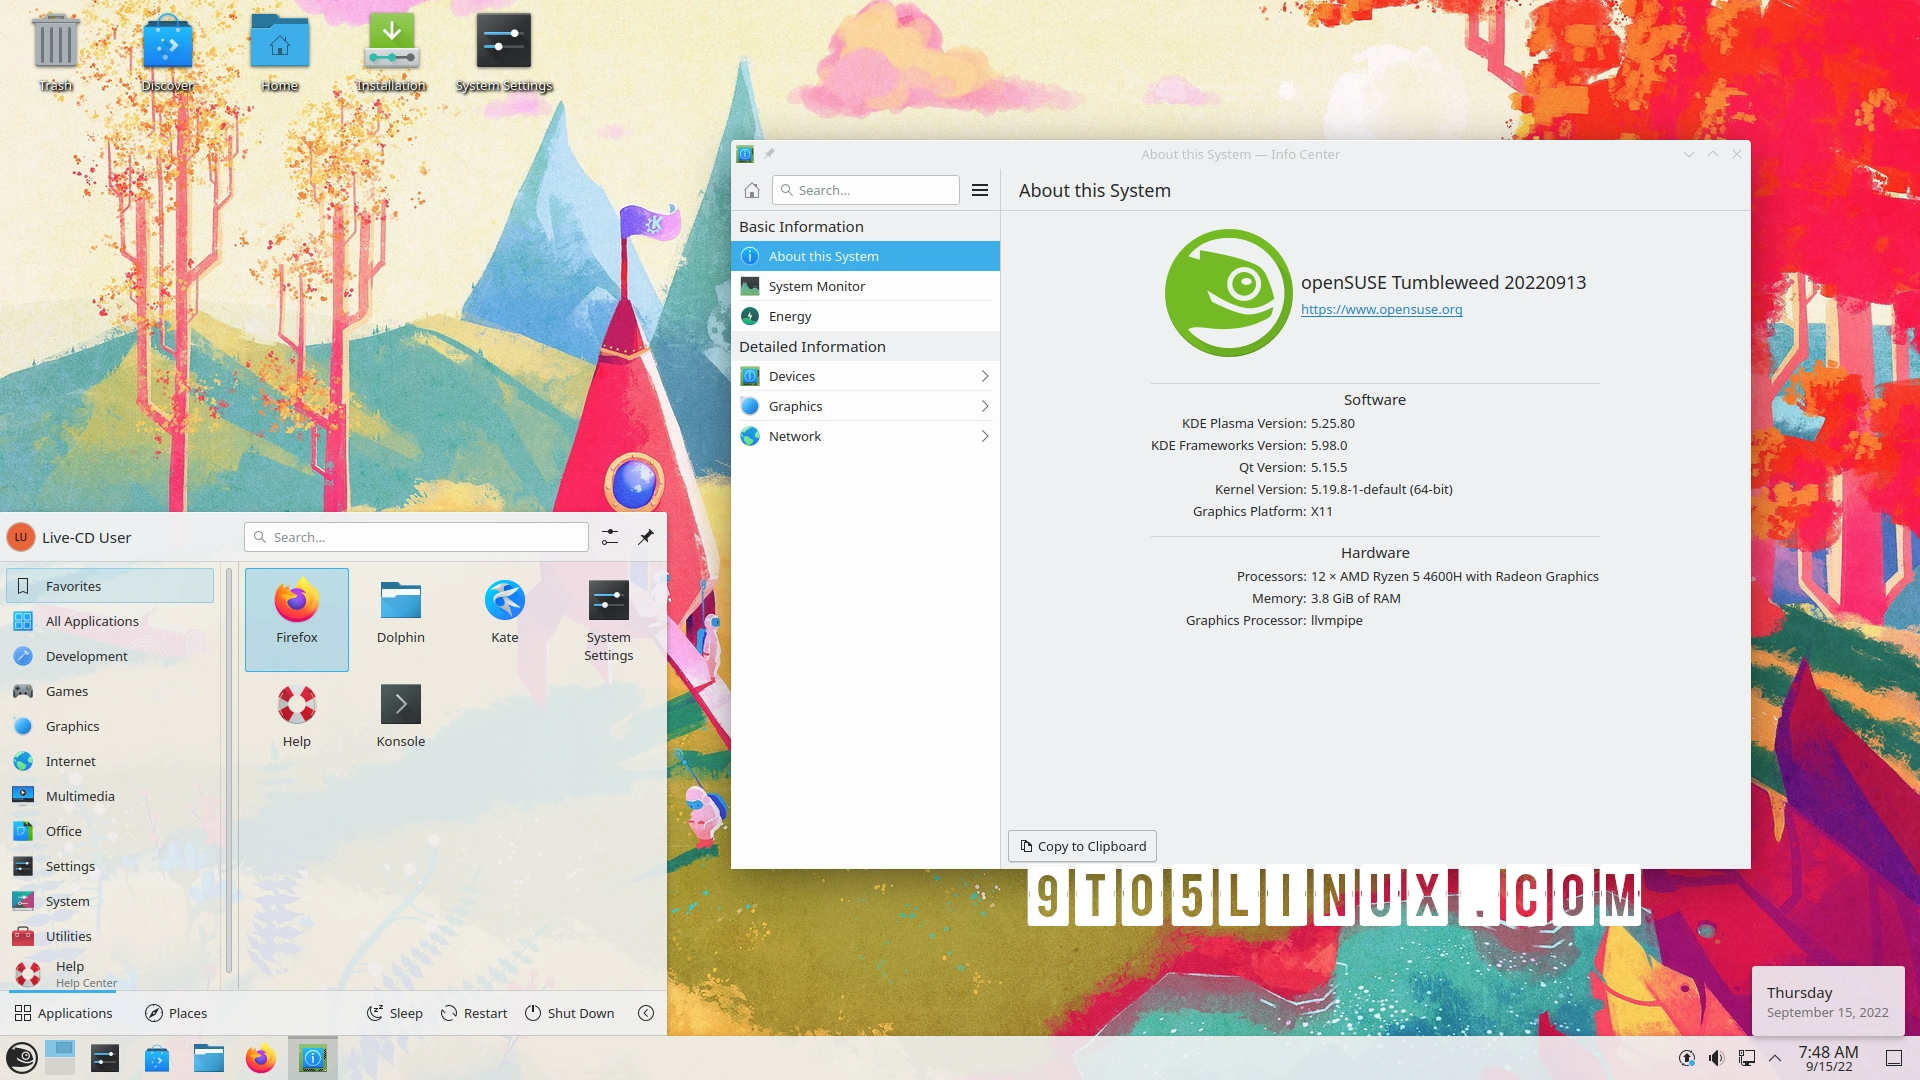Pin the Info Center window on top
The height and width of the screenshot is (1080, 1920).
[x=769, y=154]
